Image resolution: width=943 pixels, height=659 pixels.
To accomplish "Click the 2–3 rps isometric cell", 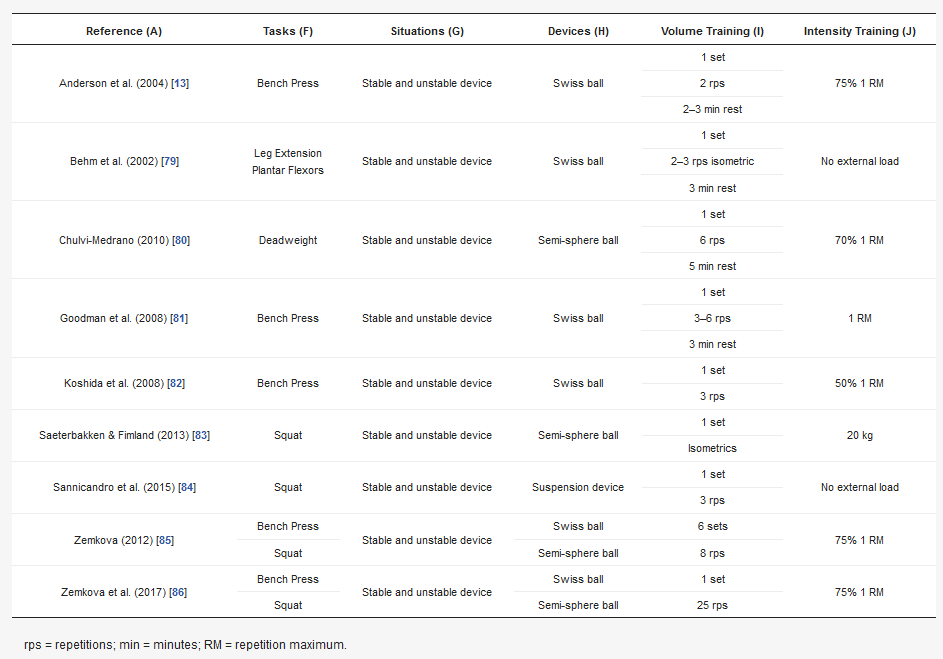I will pyautogui.click(x=712, y=162).
